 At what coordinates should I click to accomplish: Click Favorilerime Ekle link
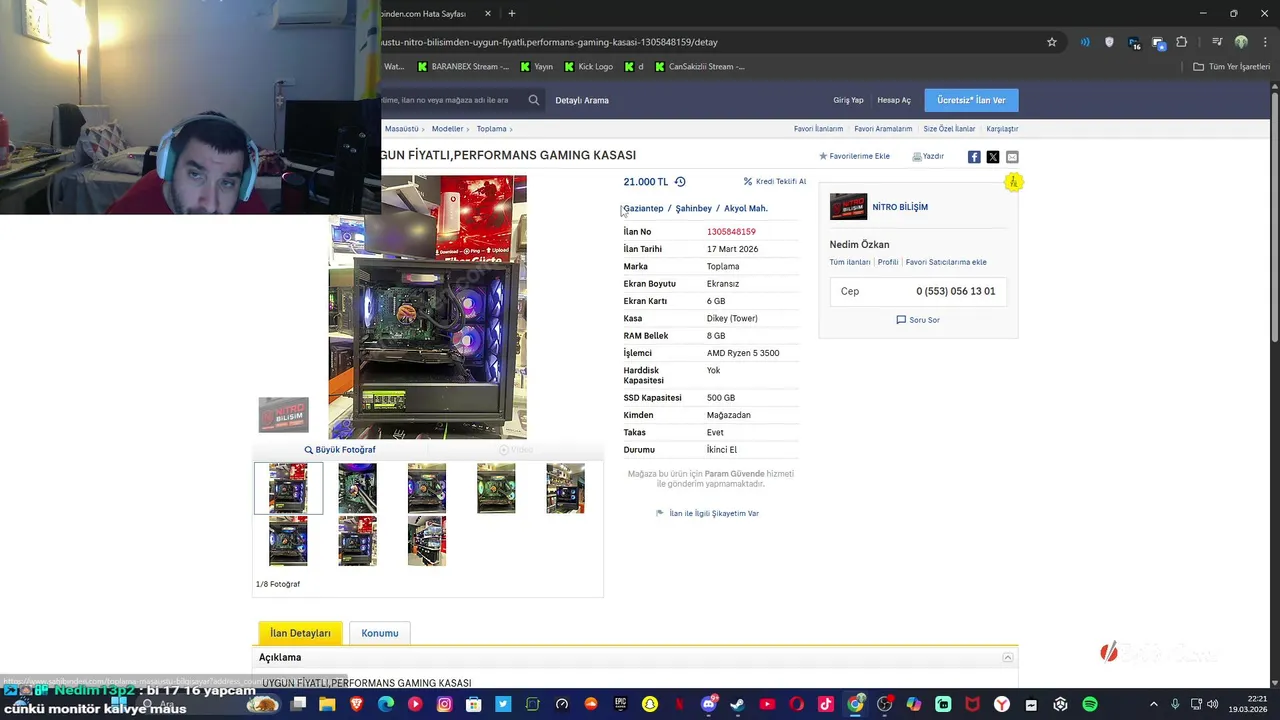point(854,156)
